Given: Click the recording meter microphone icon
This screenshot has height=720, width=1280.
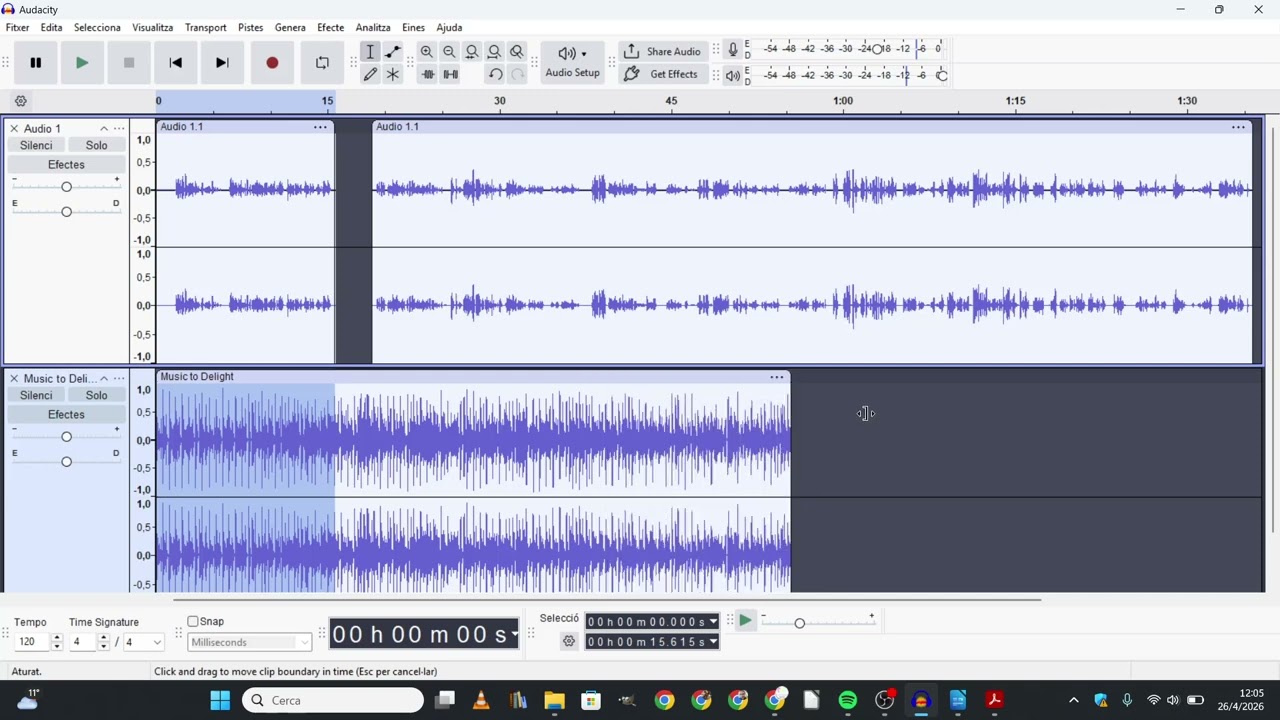Looking at the screenshot, I should pyautogui.click(x=733, y=49).
